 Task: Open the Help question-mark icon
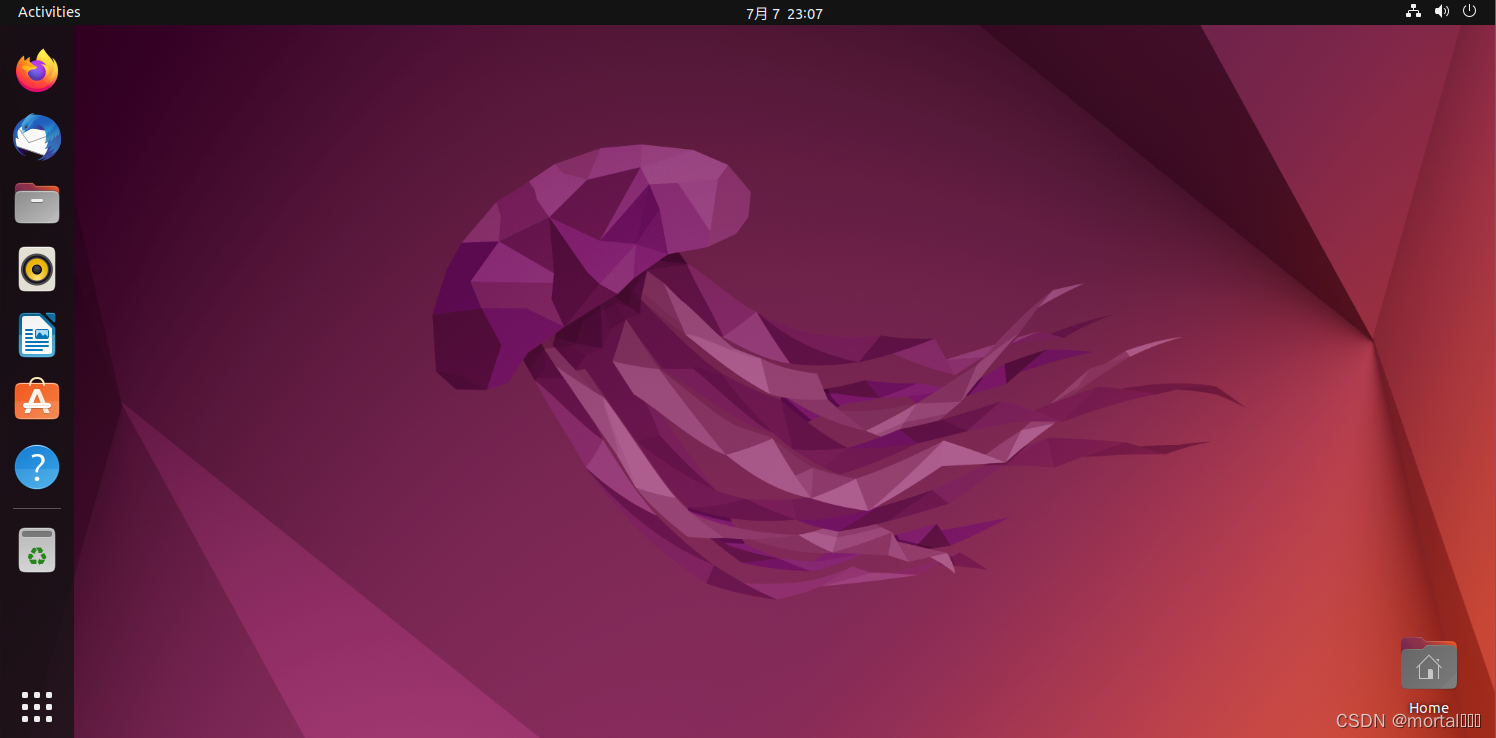point(37,467)
